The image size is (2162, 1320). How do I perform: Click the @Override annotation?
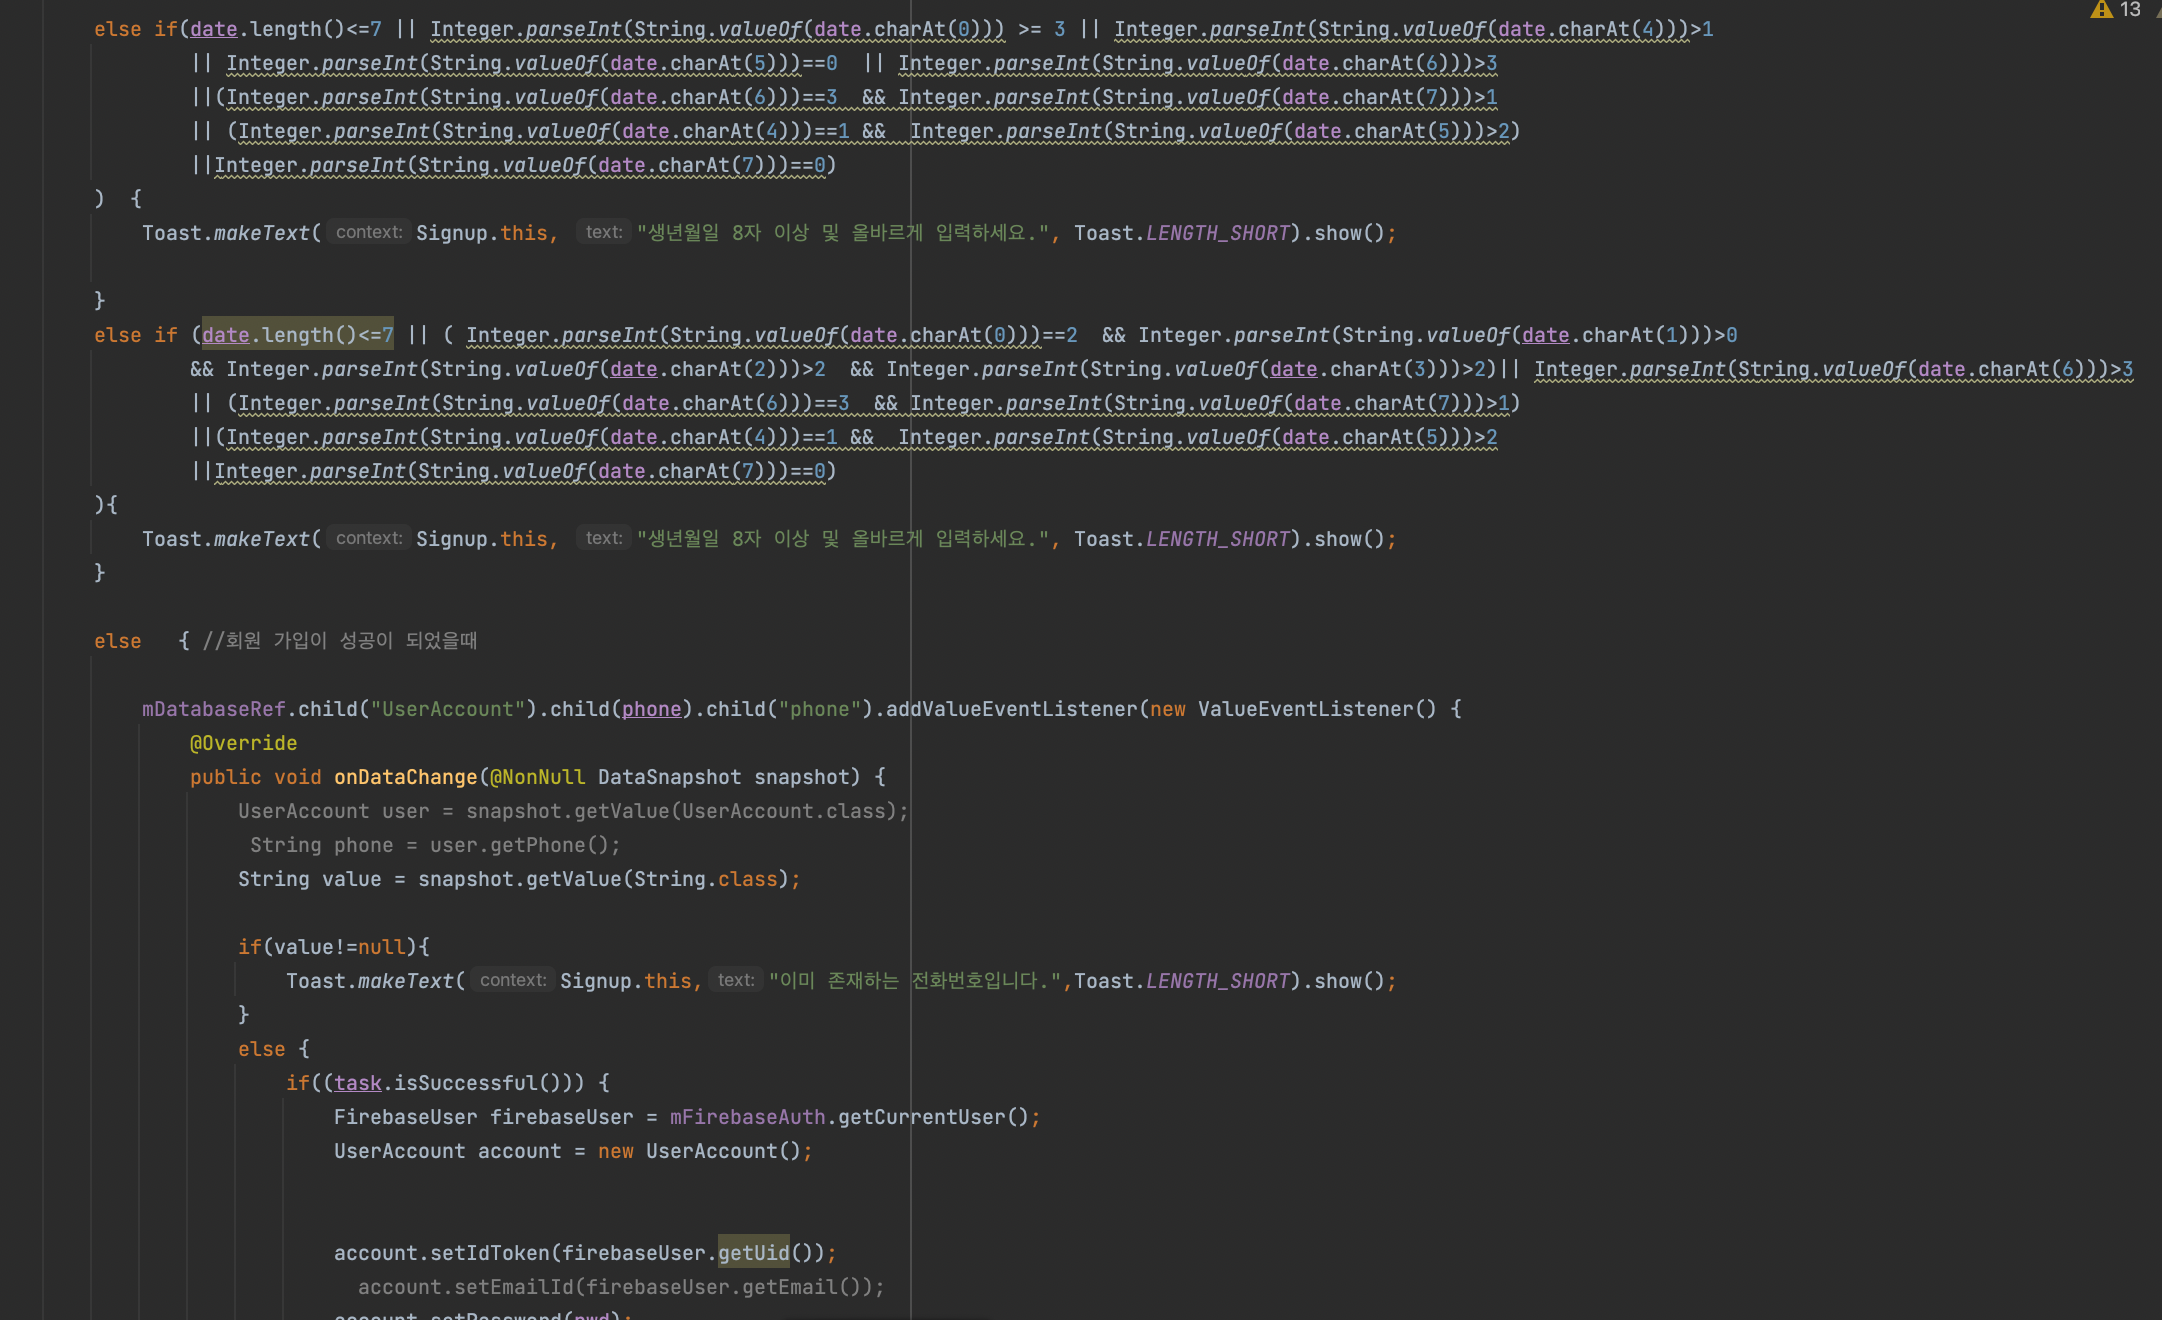point(243,743)
